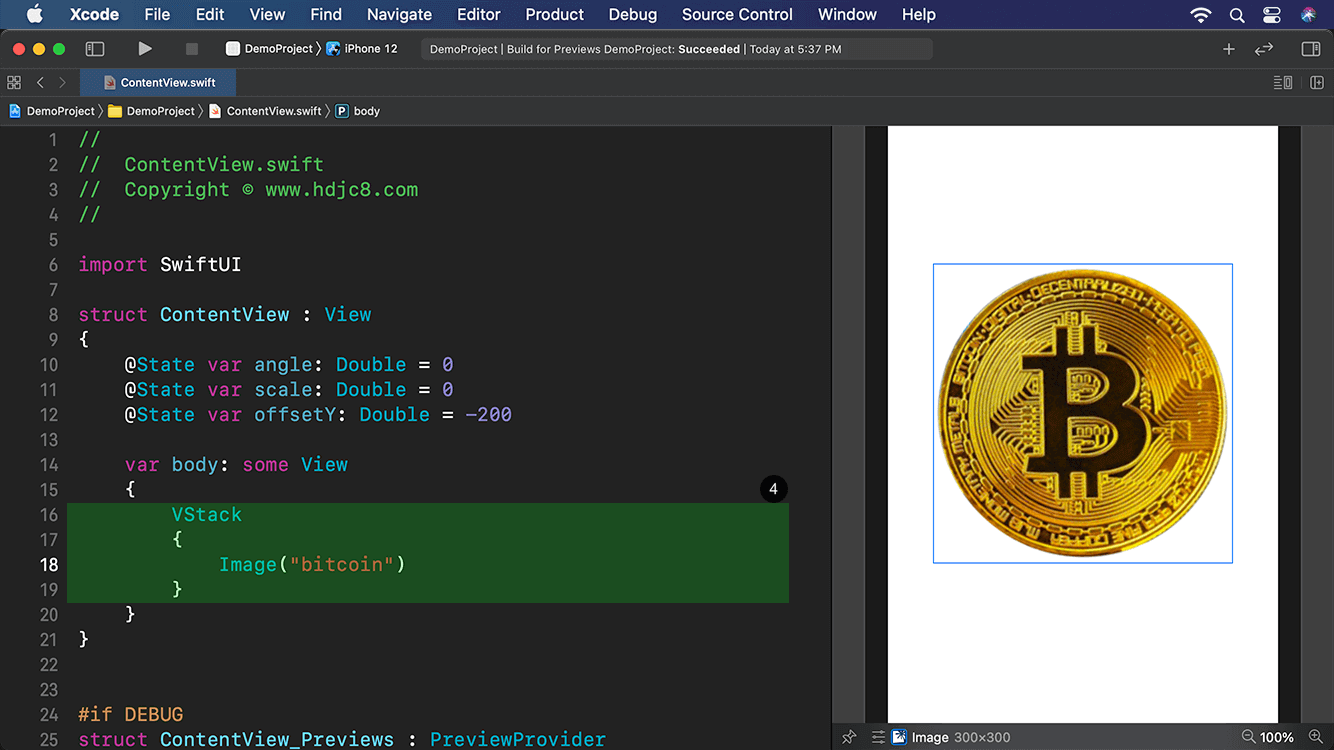Open the File menu
This screenshot has height=750, width=1334.
[157, 14]
